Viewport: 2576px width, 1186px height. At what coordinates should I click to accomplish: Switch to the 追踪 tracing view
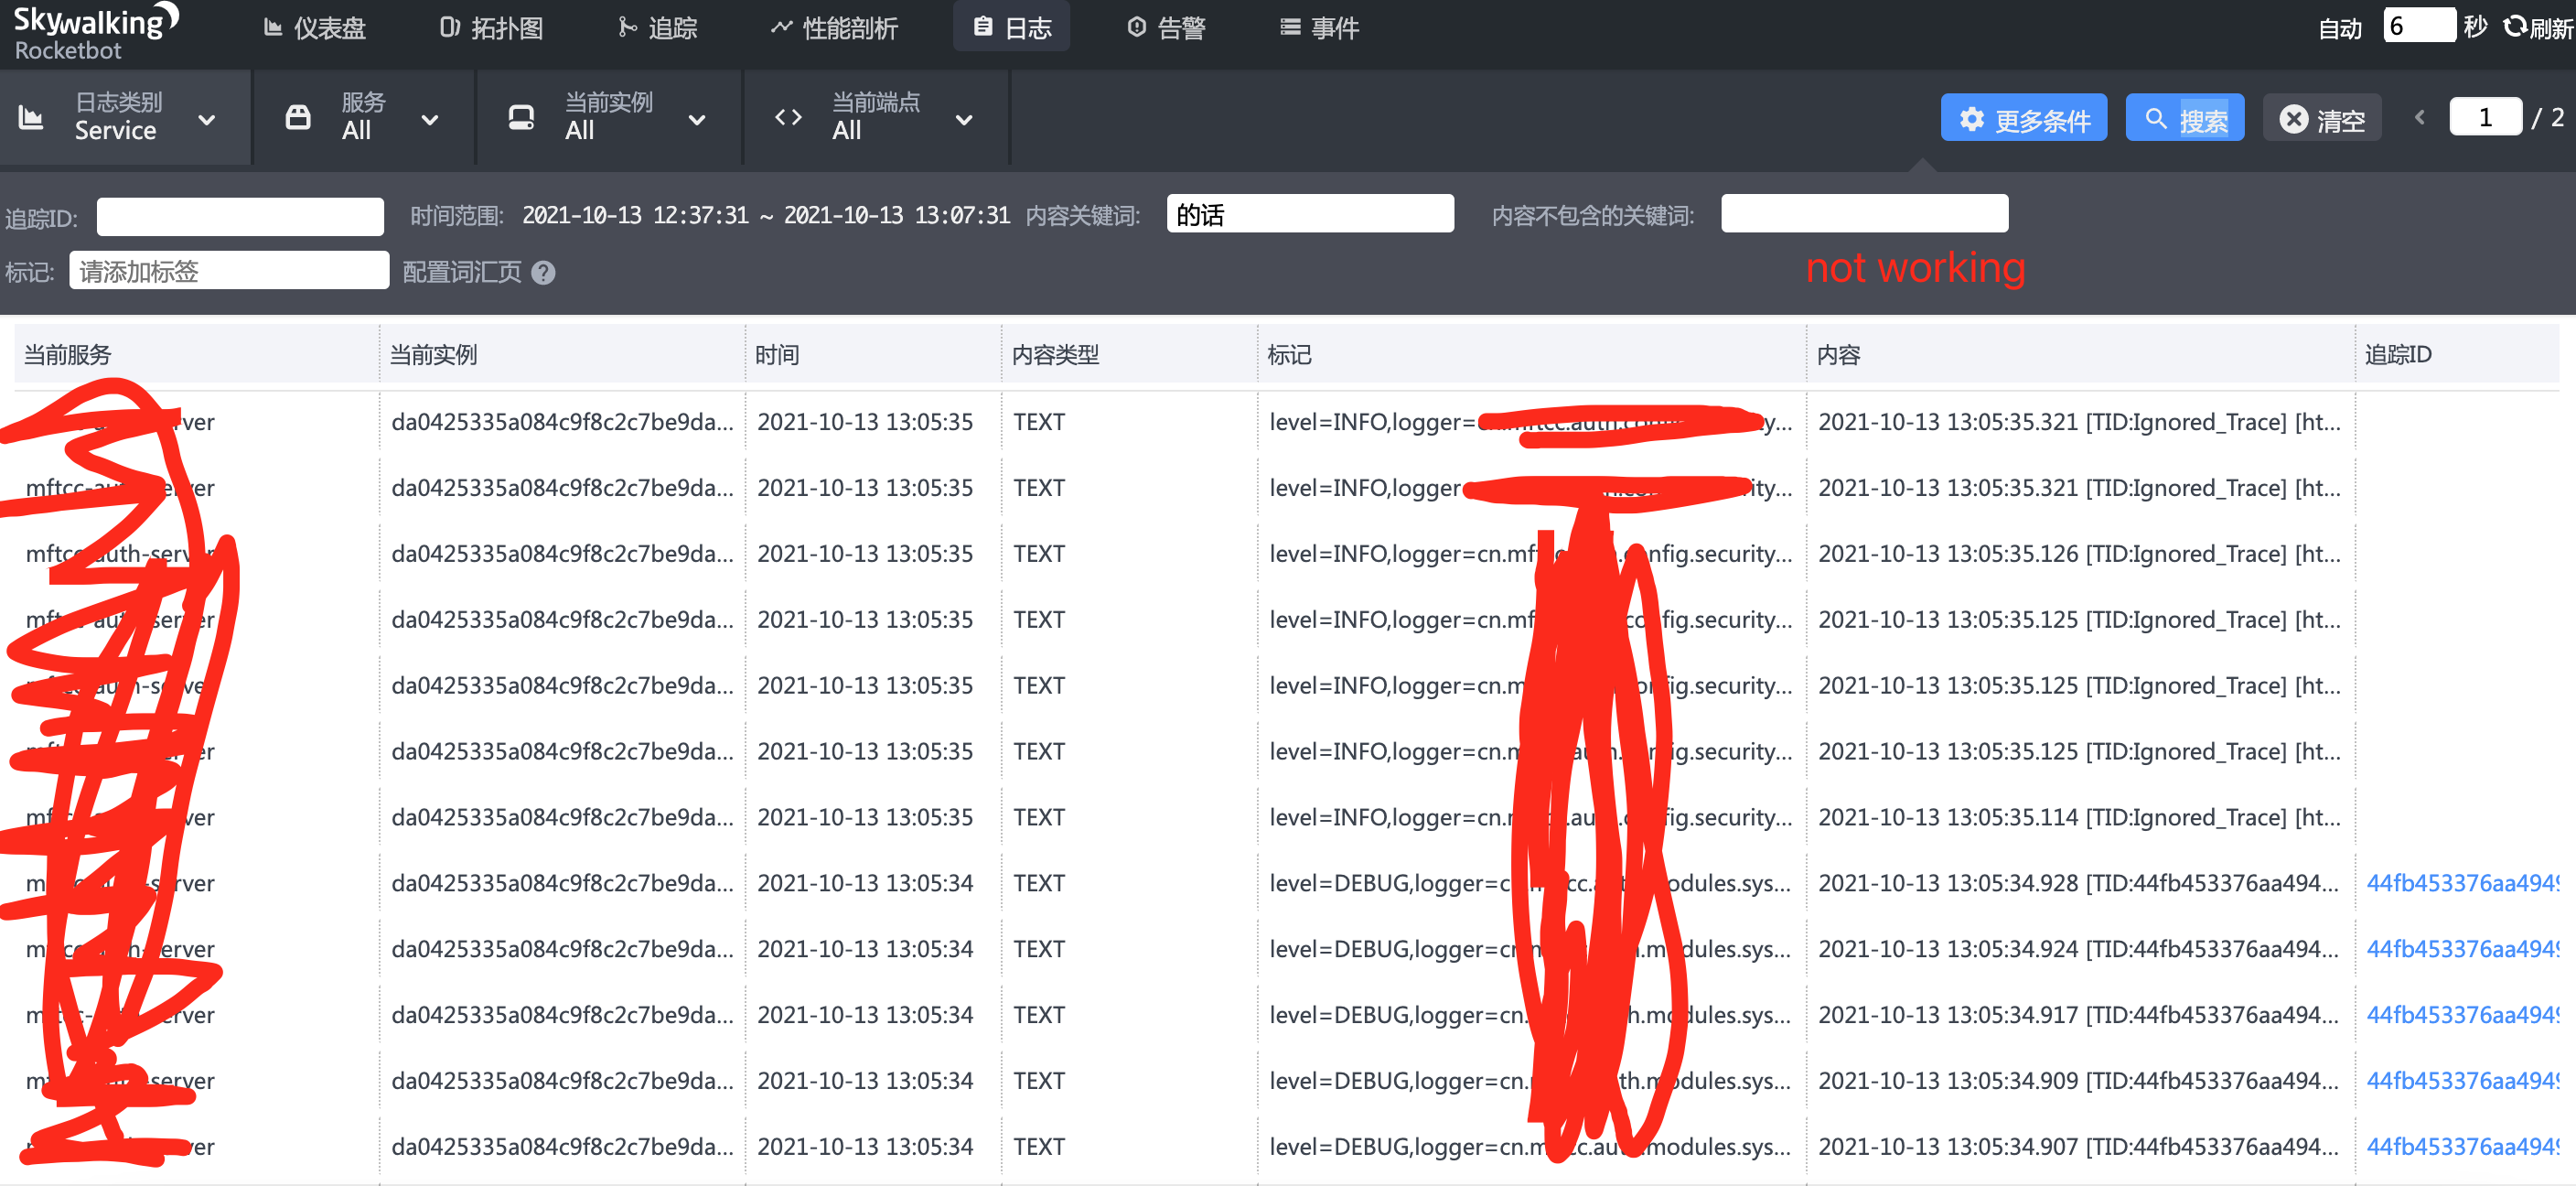pyautogui.click(x=658, y=27)
